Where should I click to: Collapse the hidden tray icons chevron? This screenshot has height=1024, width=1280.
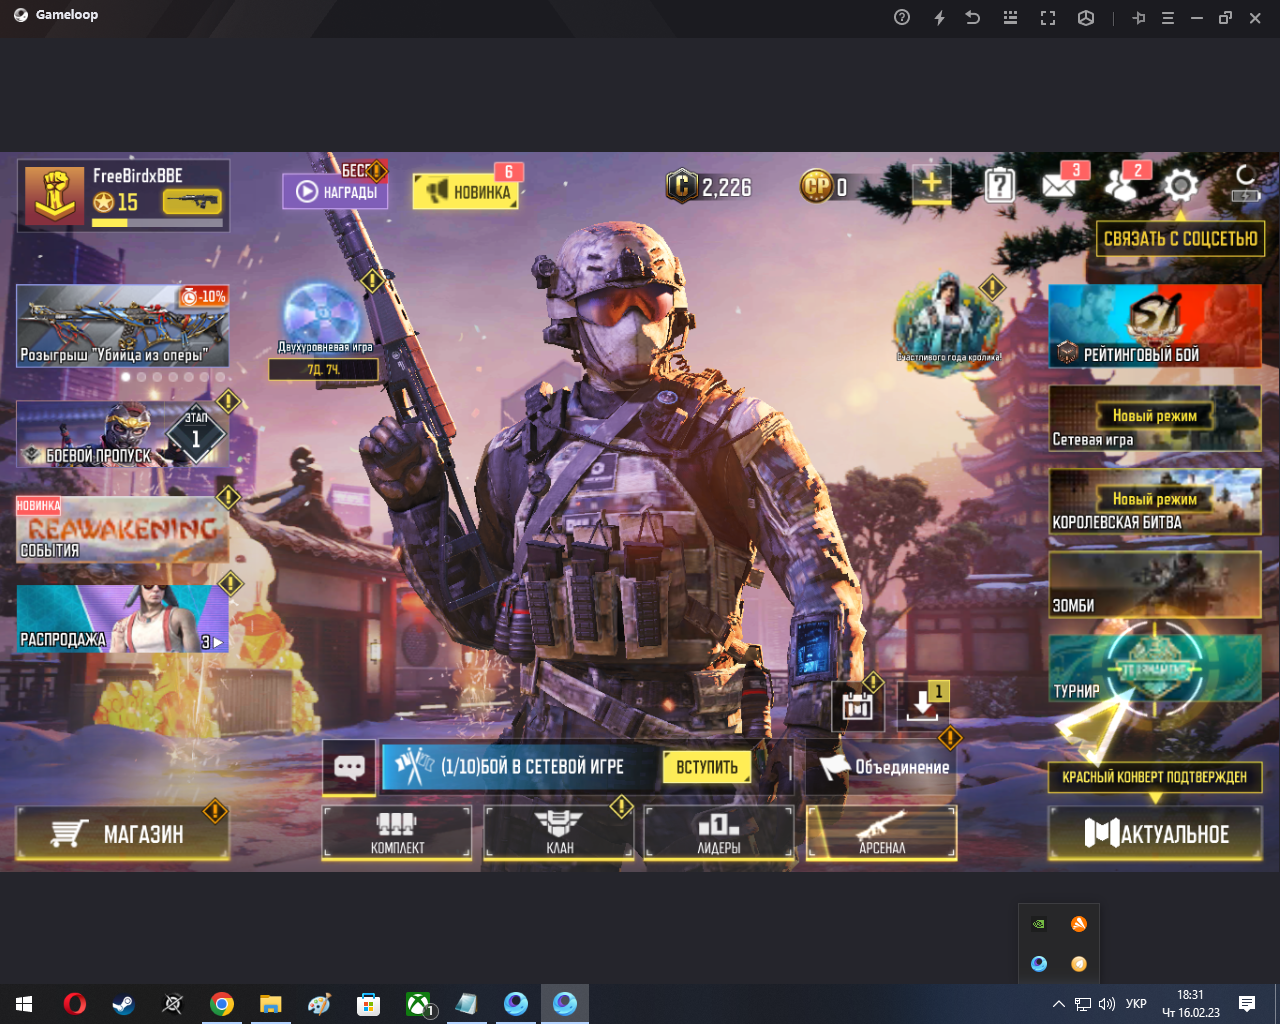[x=1058, y=1004]
